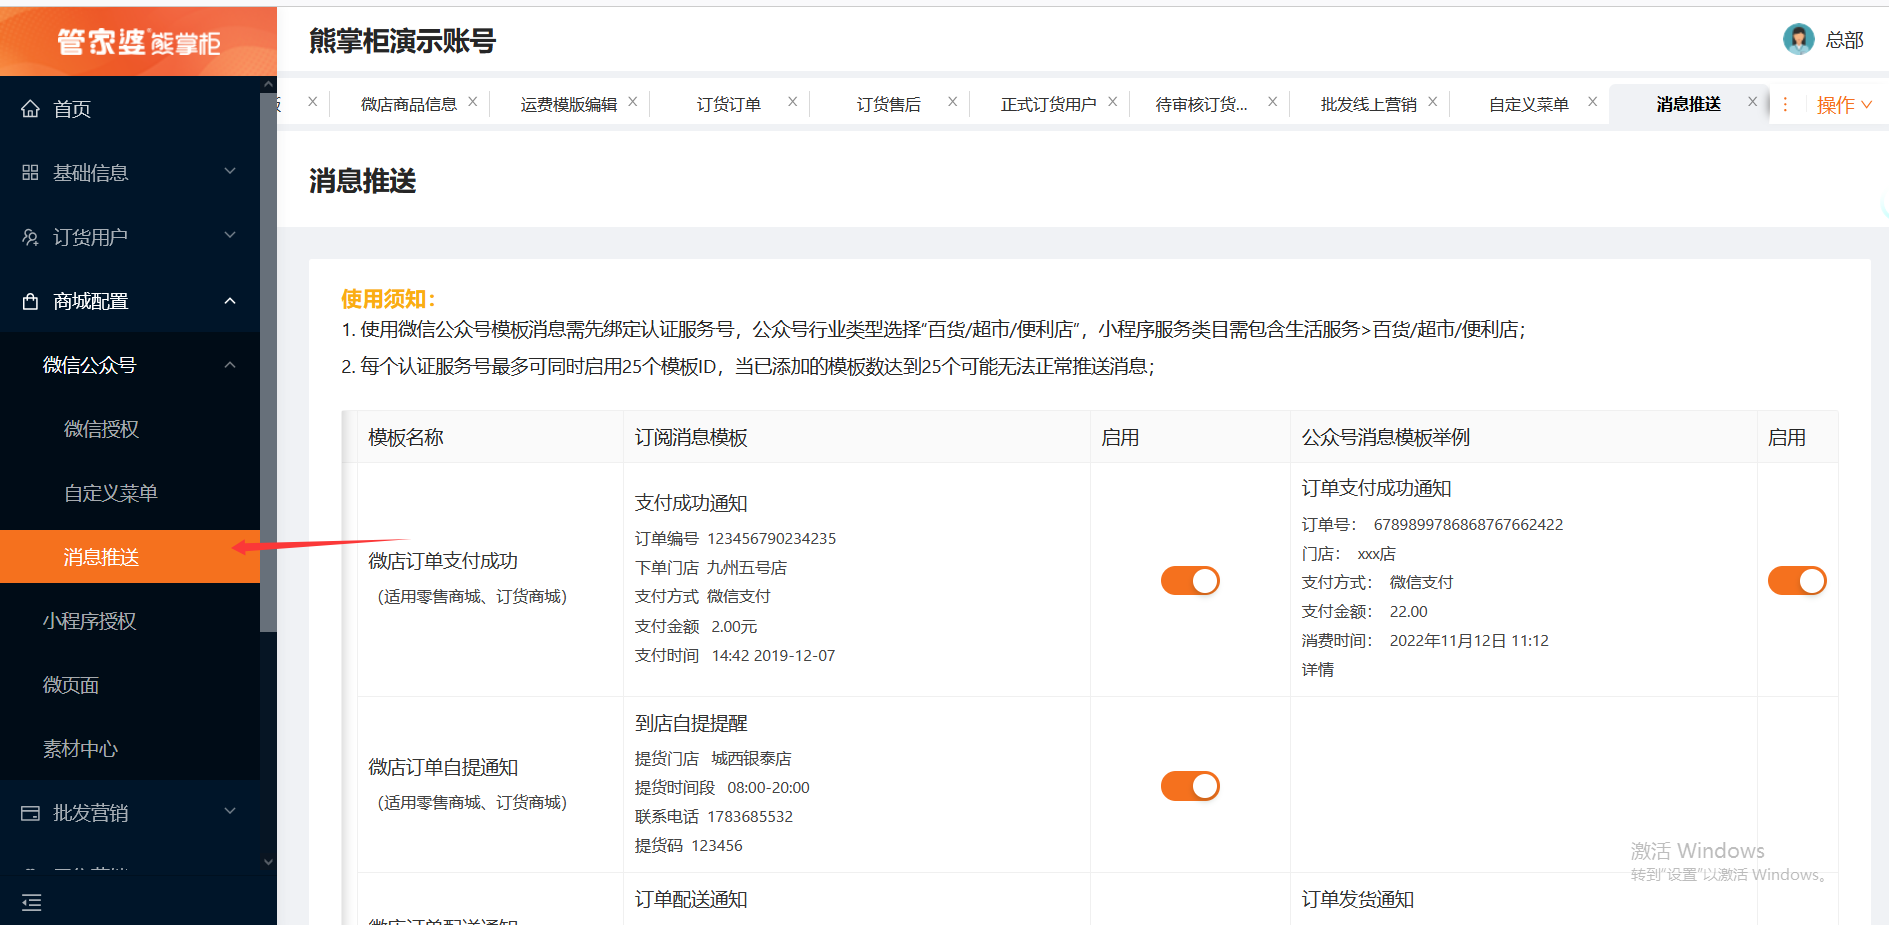Expand the 基础信息 sidebar section
Screen dimensions: 1889x925
130,173
